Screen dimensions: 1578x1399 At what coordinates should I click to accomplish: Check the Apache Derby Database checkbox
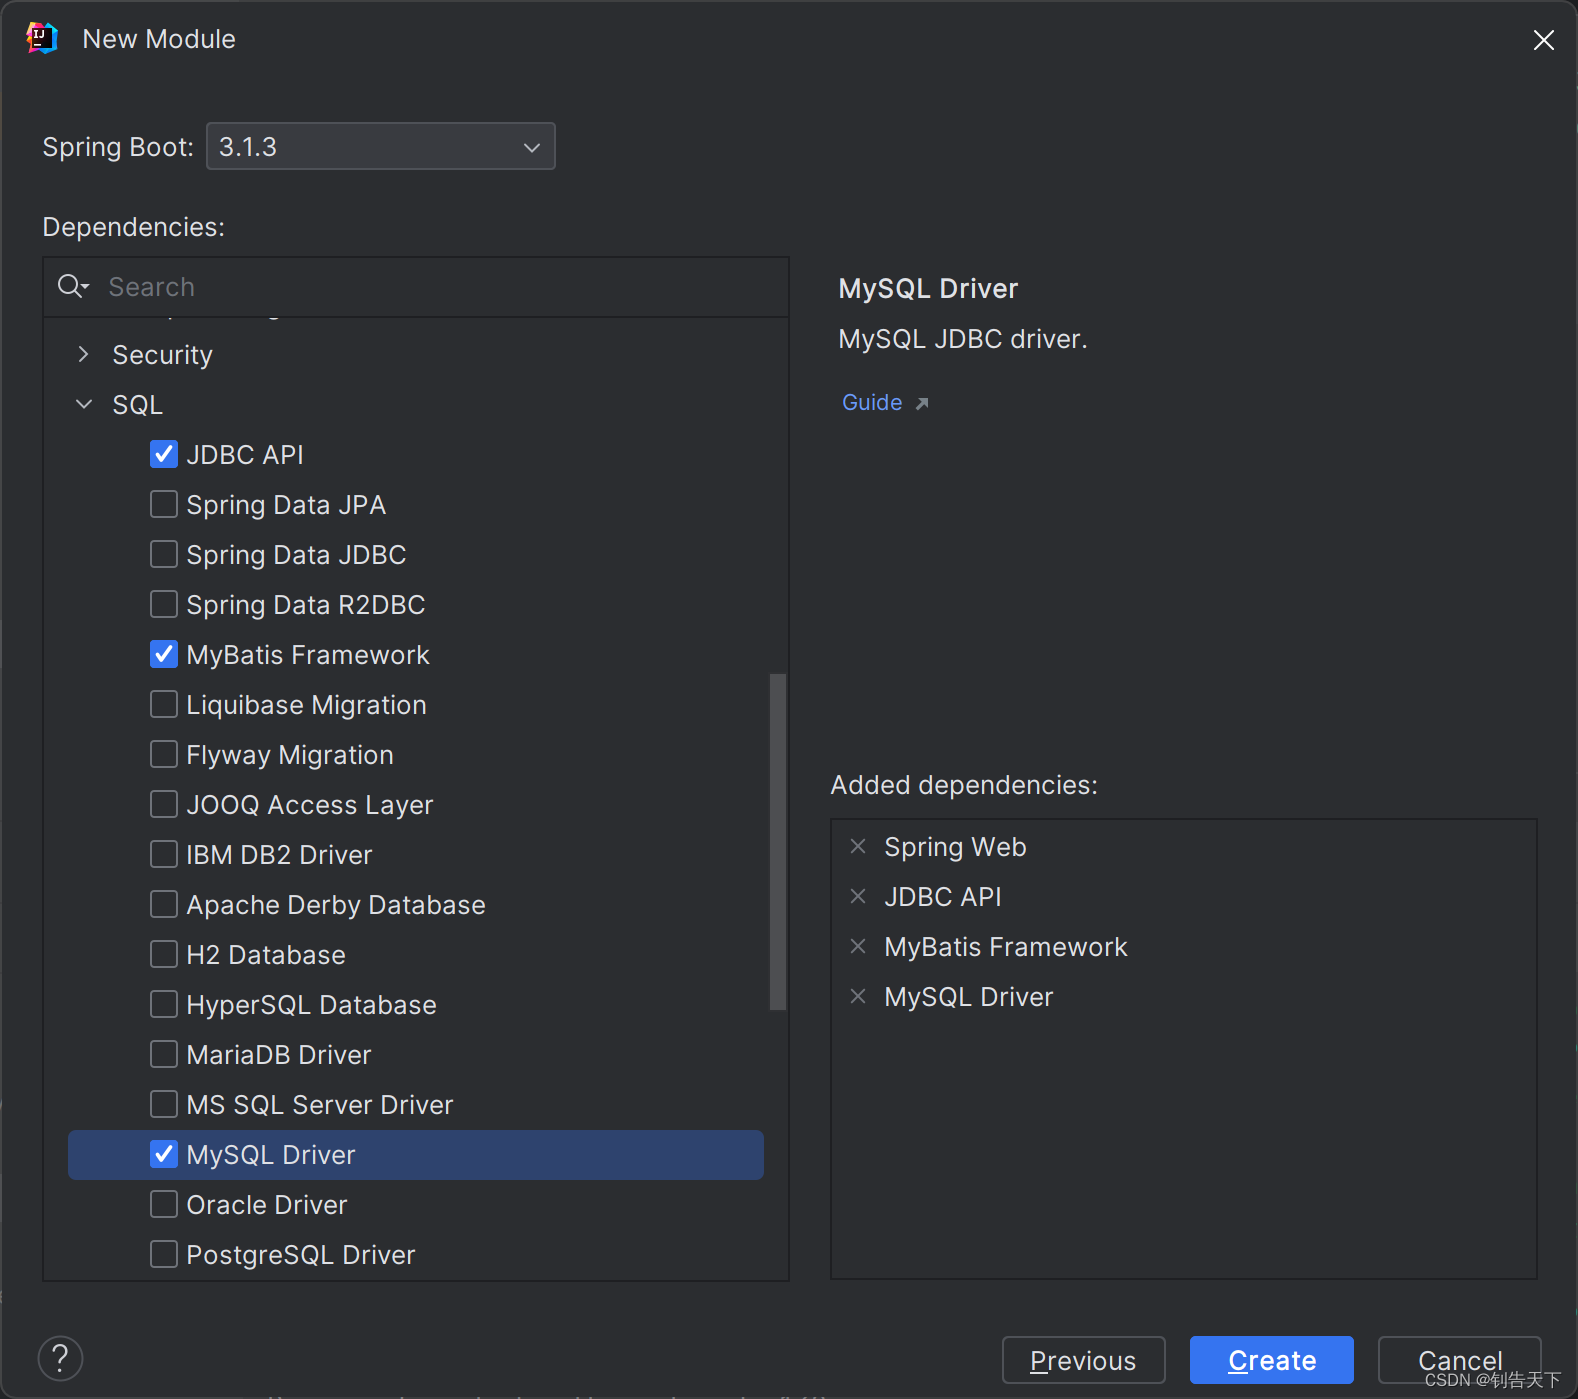pyautogui.click(x=164, y=904)
